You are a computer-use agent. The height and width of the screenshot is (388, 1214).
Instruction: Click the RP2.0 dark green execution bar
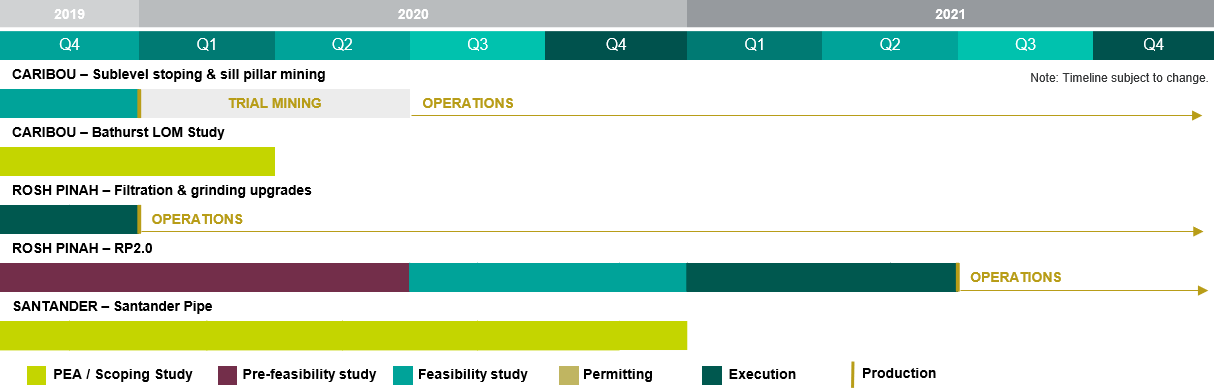pyautogui.click(x=822, y=277)
